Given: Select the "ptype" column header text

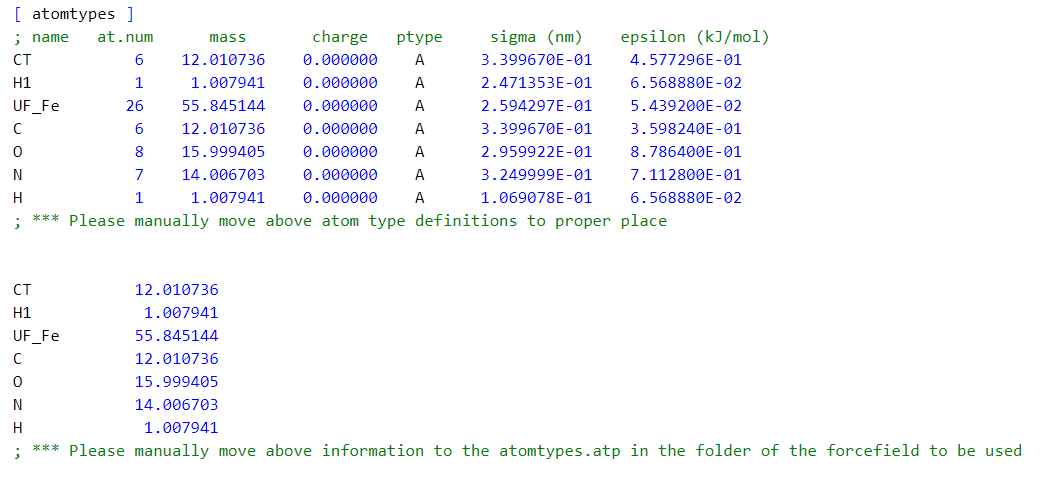Looking at the screenshot, I should tap(419, 37).
